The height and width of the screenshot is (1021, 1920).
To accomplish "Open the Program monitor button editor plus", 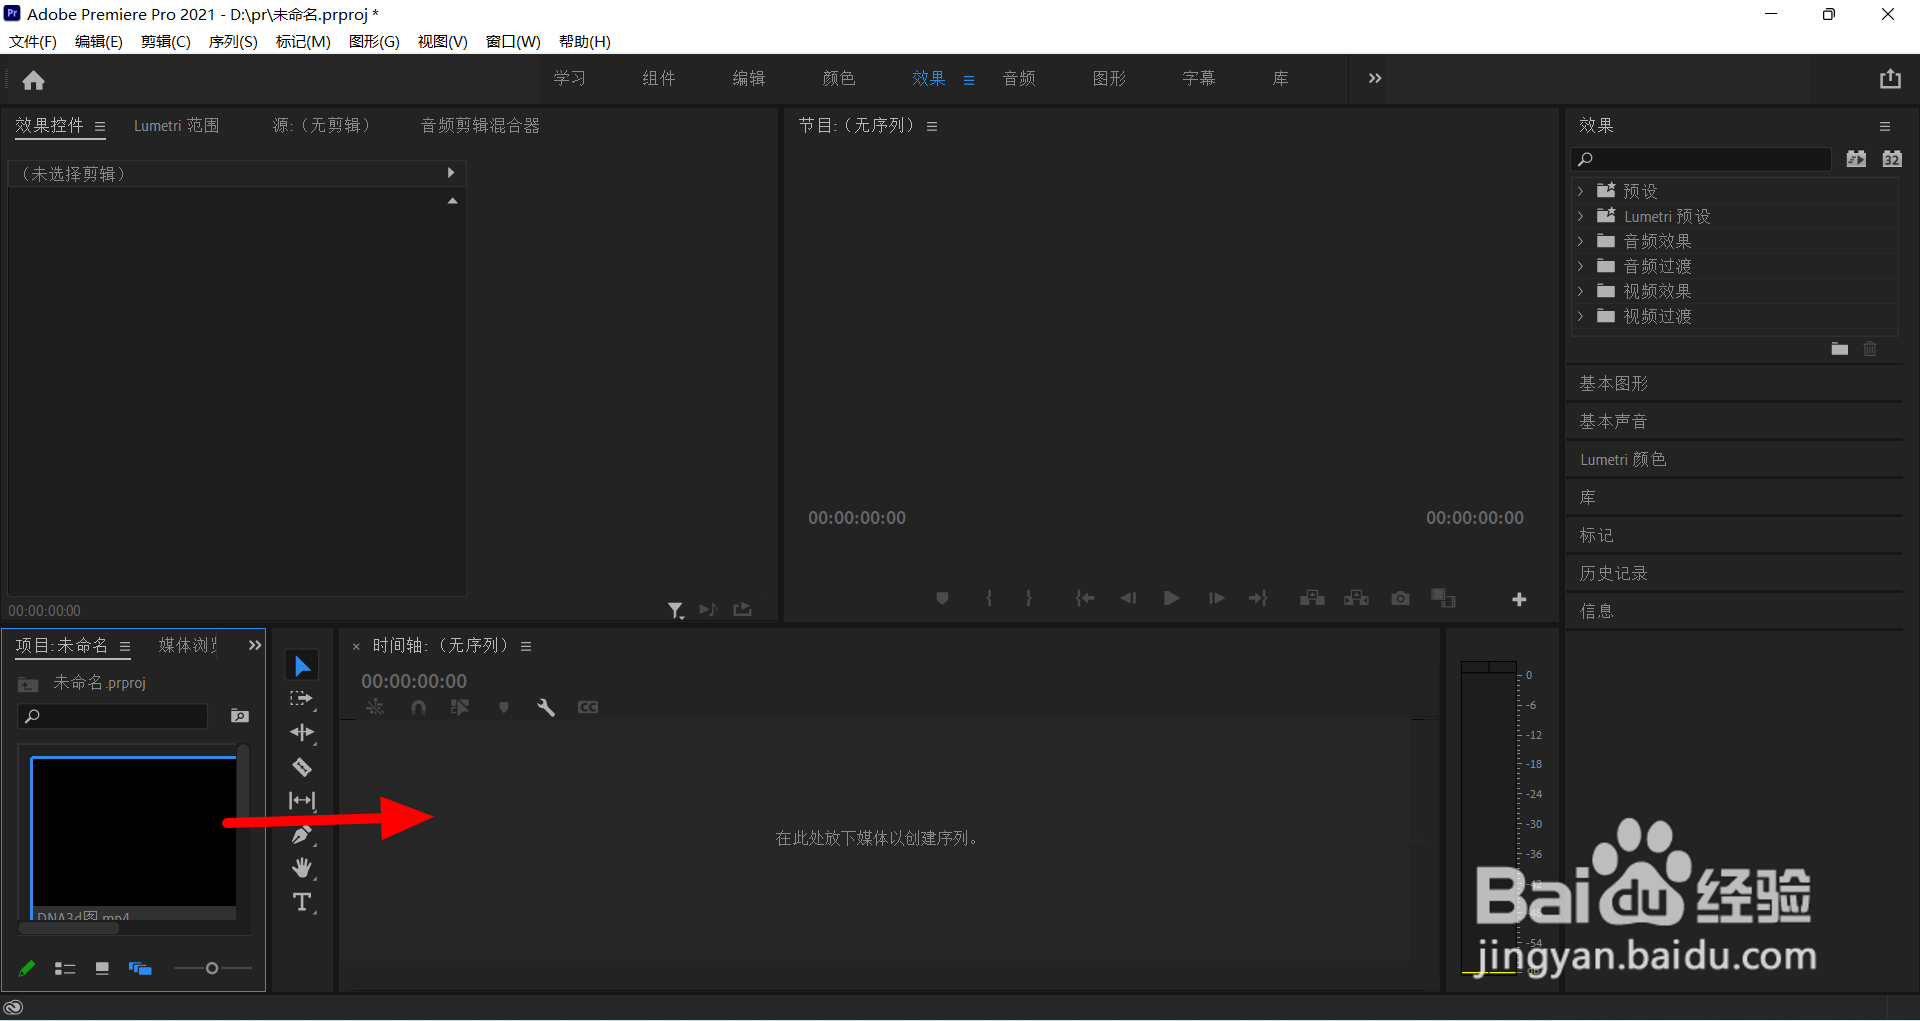I will click(1519, 599).
